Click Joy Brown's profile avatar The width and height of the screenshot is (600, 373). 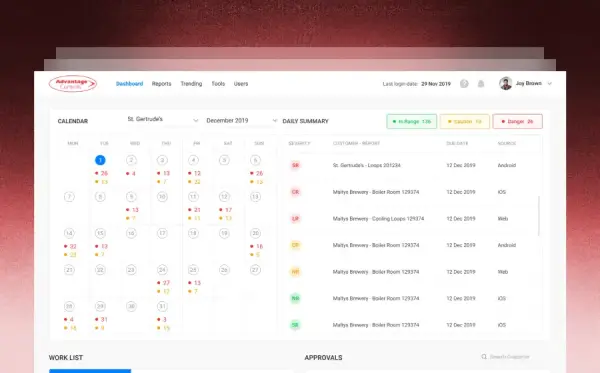(x=505, y=83)
